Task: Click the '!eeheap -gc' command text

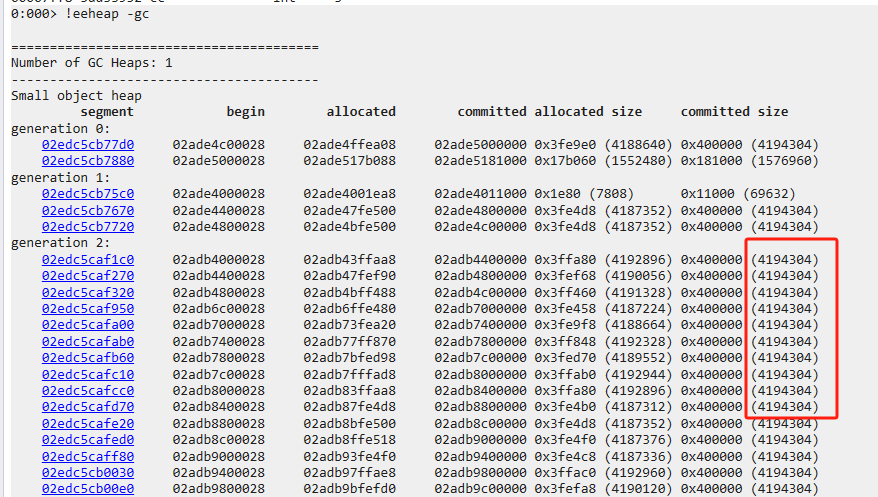Action: 108,14
